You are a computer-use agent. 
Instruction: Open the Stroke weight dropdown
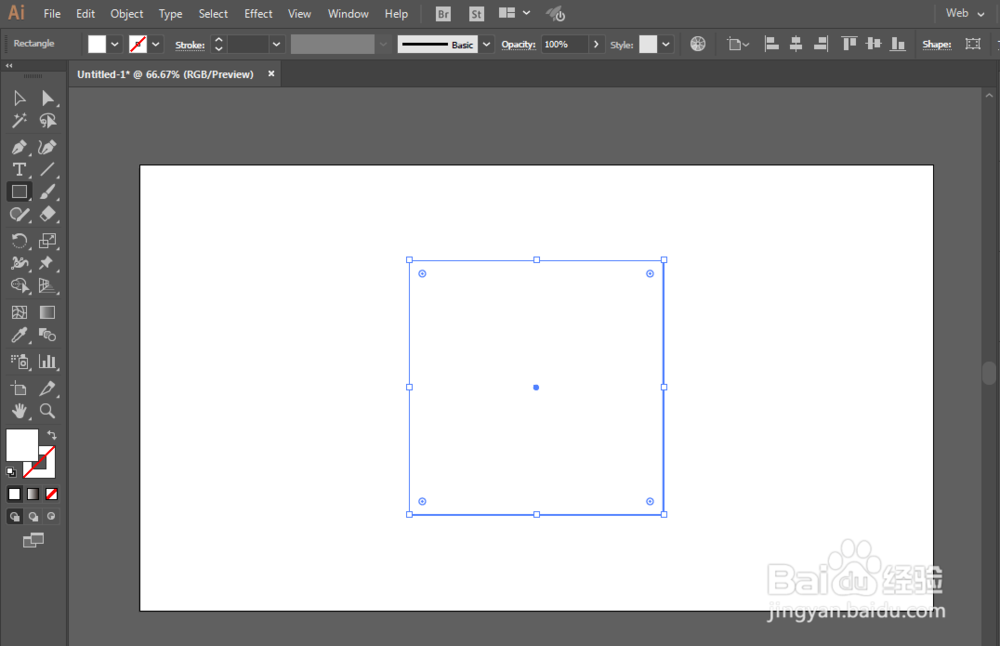click(276, 45)
